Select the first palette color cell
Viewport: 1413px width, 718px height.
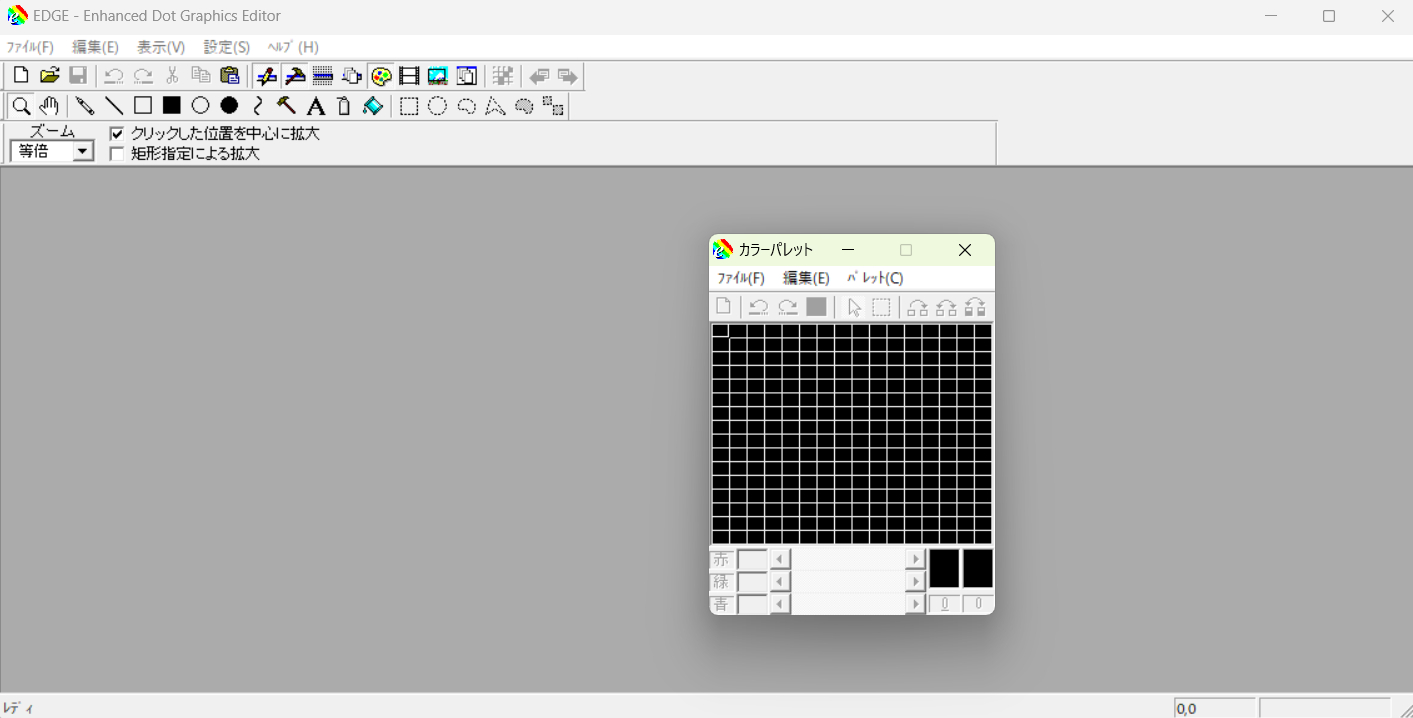pyautogui.click(x=720, y=331)
